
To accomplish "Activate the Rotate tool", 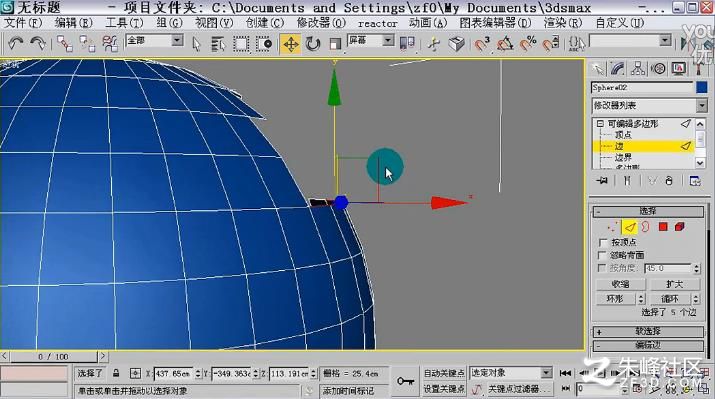I will coord(313,44).
